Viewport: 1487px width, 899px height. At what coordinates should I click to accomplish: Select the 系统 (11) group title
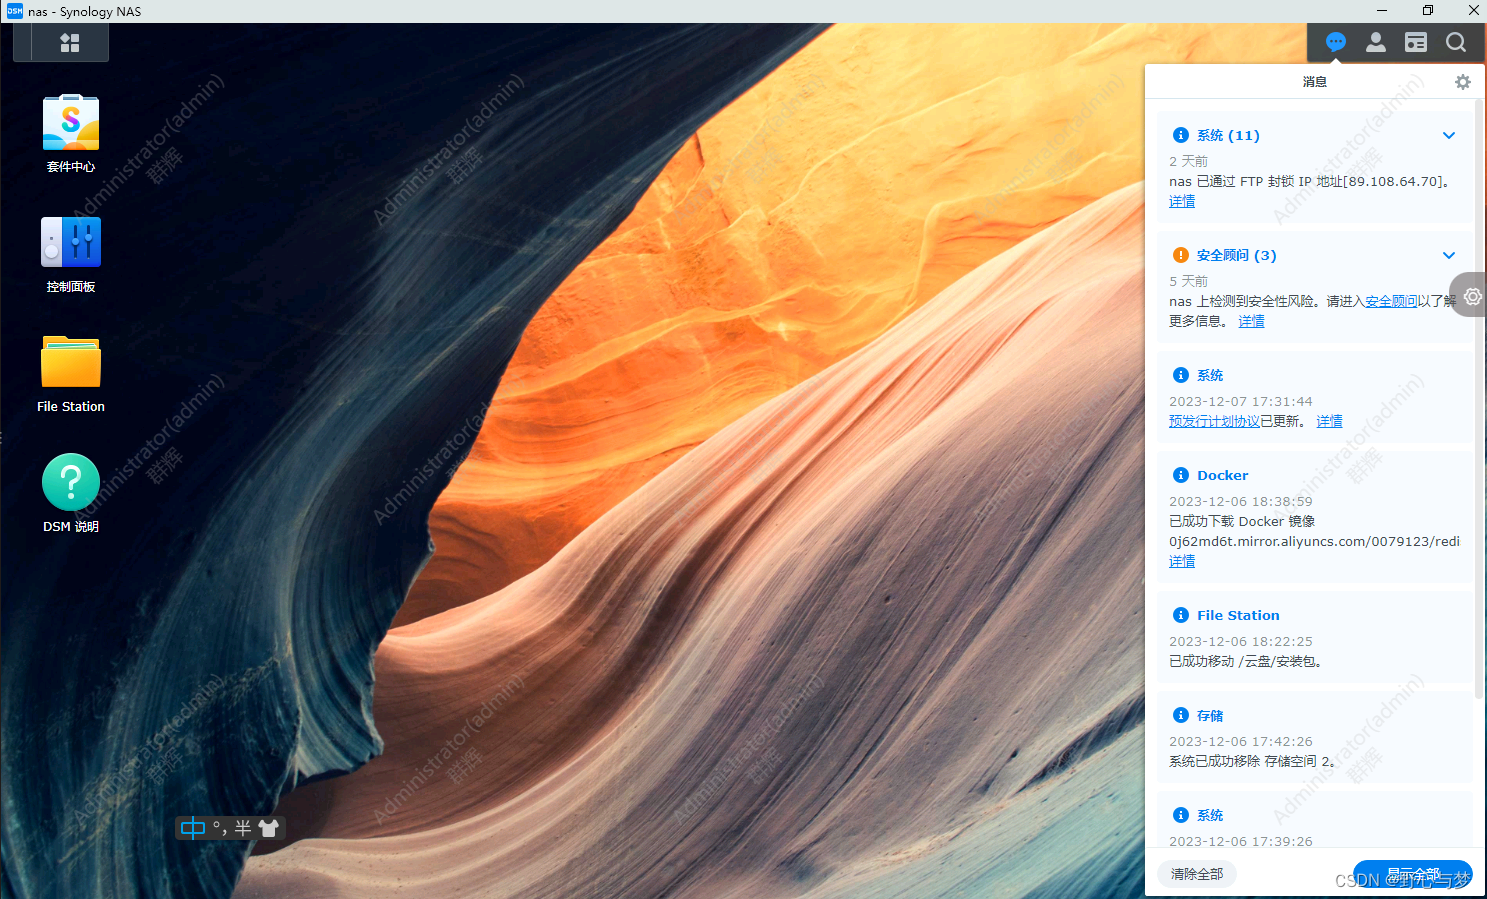tap(1228, 135)
